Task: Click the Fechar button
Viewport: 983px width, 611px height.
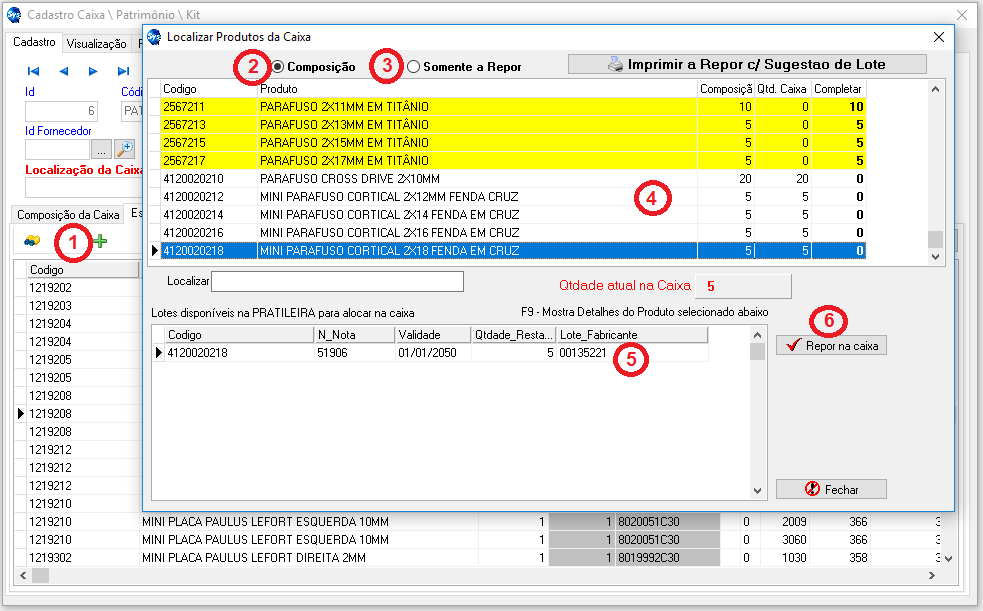Action: (x=831, y=489)
